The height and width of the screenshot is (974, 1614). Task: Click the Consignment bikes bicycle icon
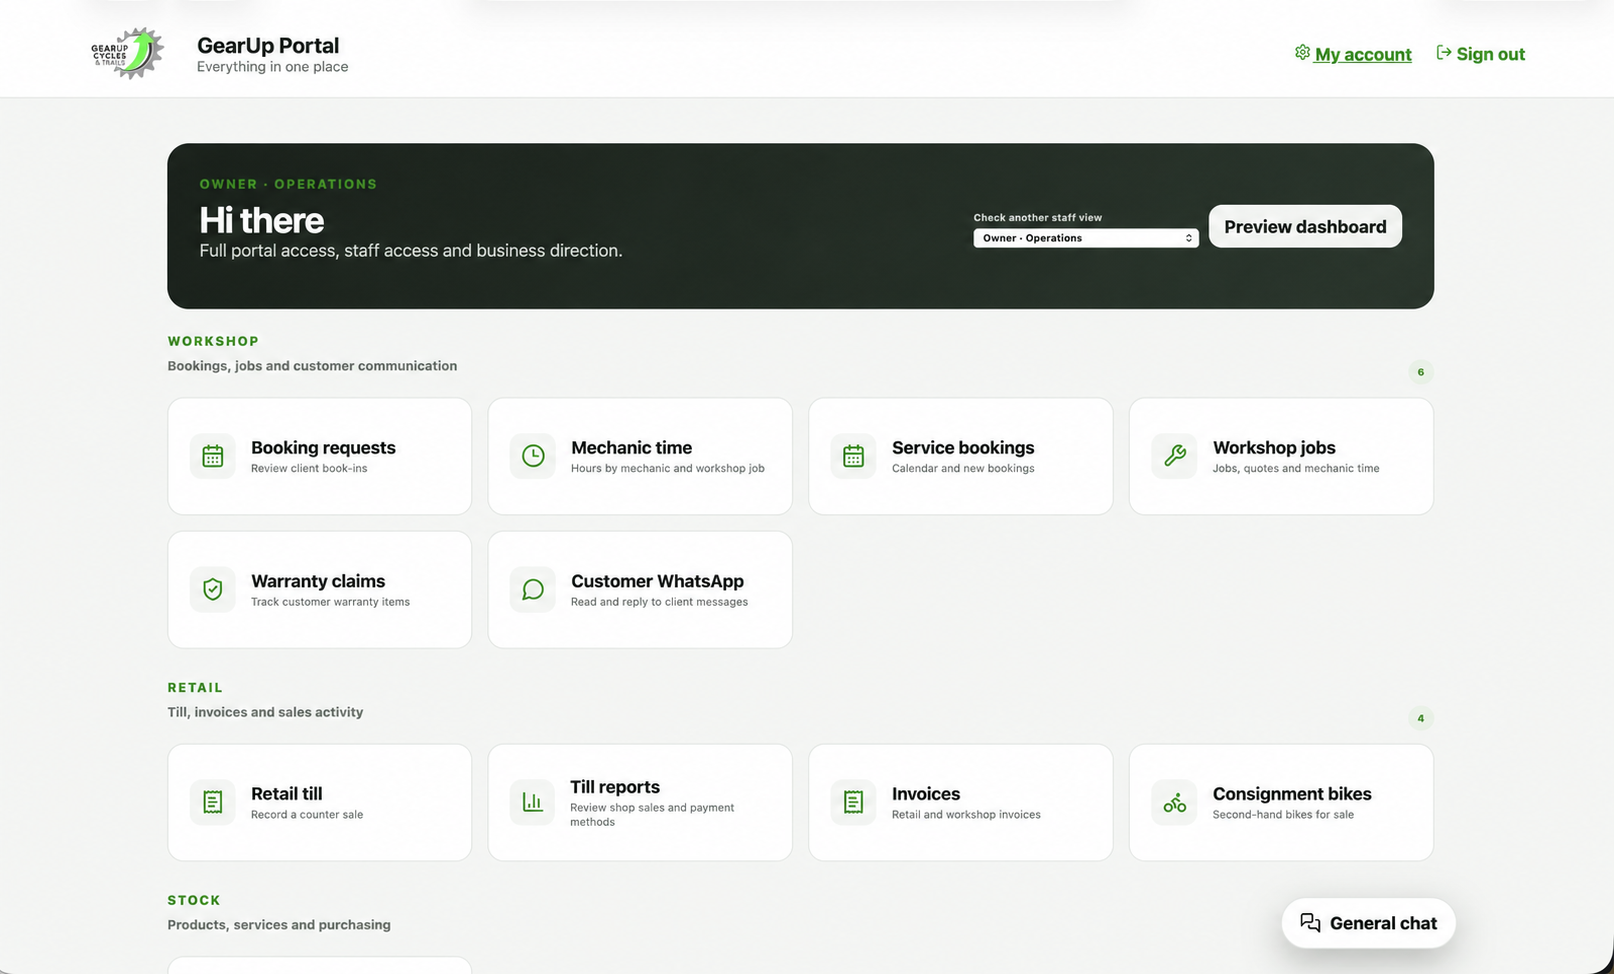pos(1174,802)
